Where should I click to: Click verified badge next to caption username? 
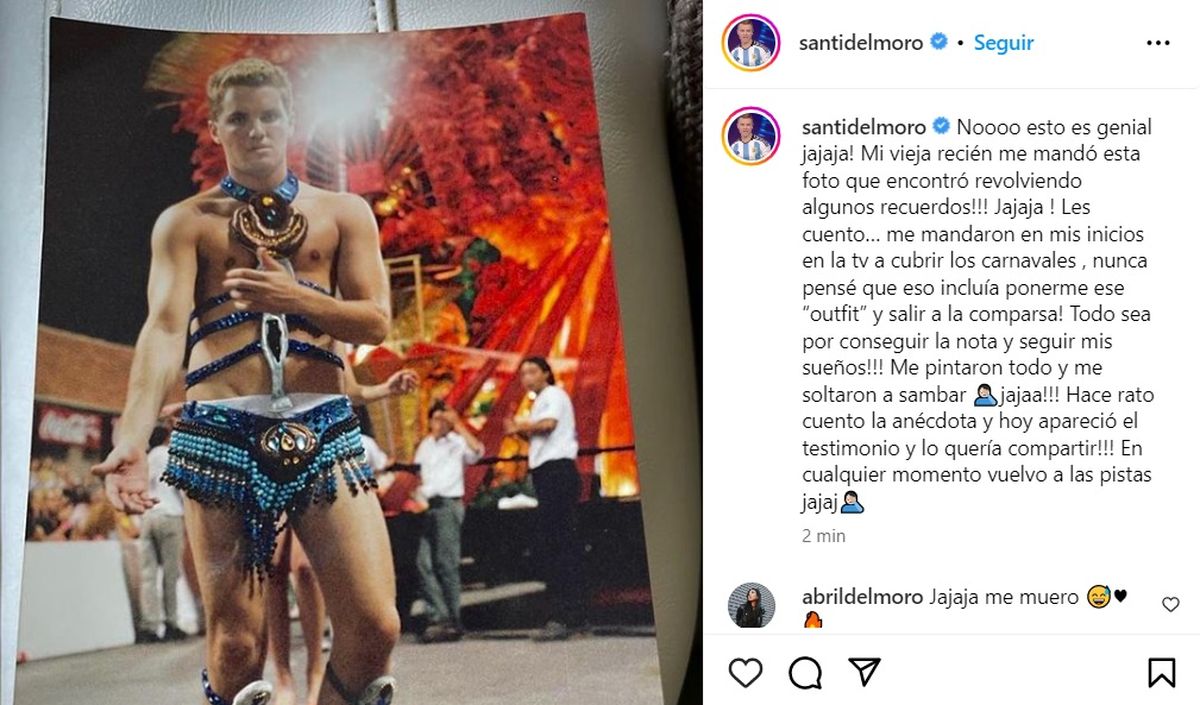[939, 127]
